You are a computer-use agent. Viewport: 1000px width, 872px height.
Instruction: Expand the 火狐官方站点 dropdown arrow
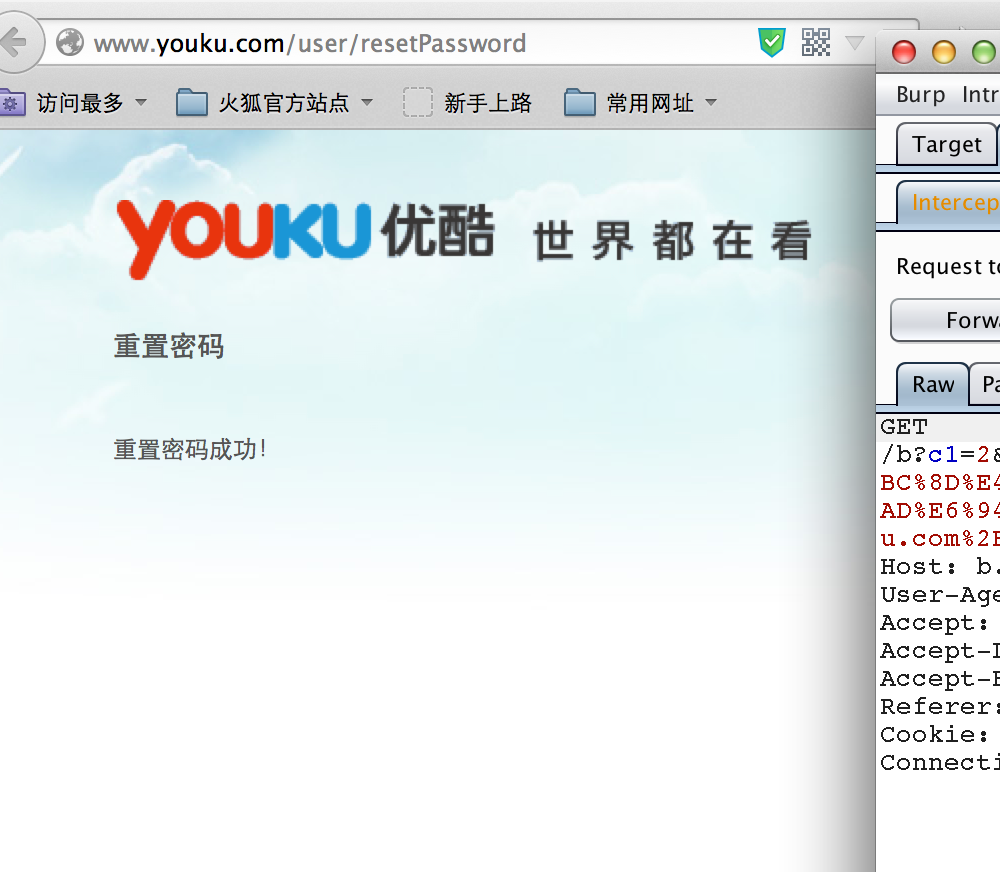click(367, 103)
